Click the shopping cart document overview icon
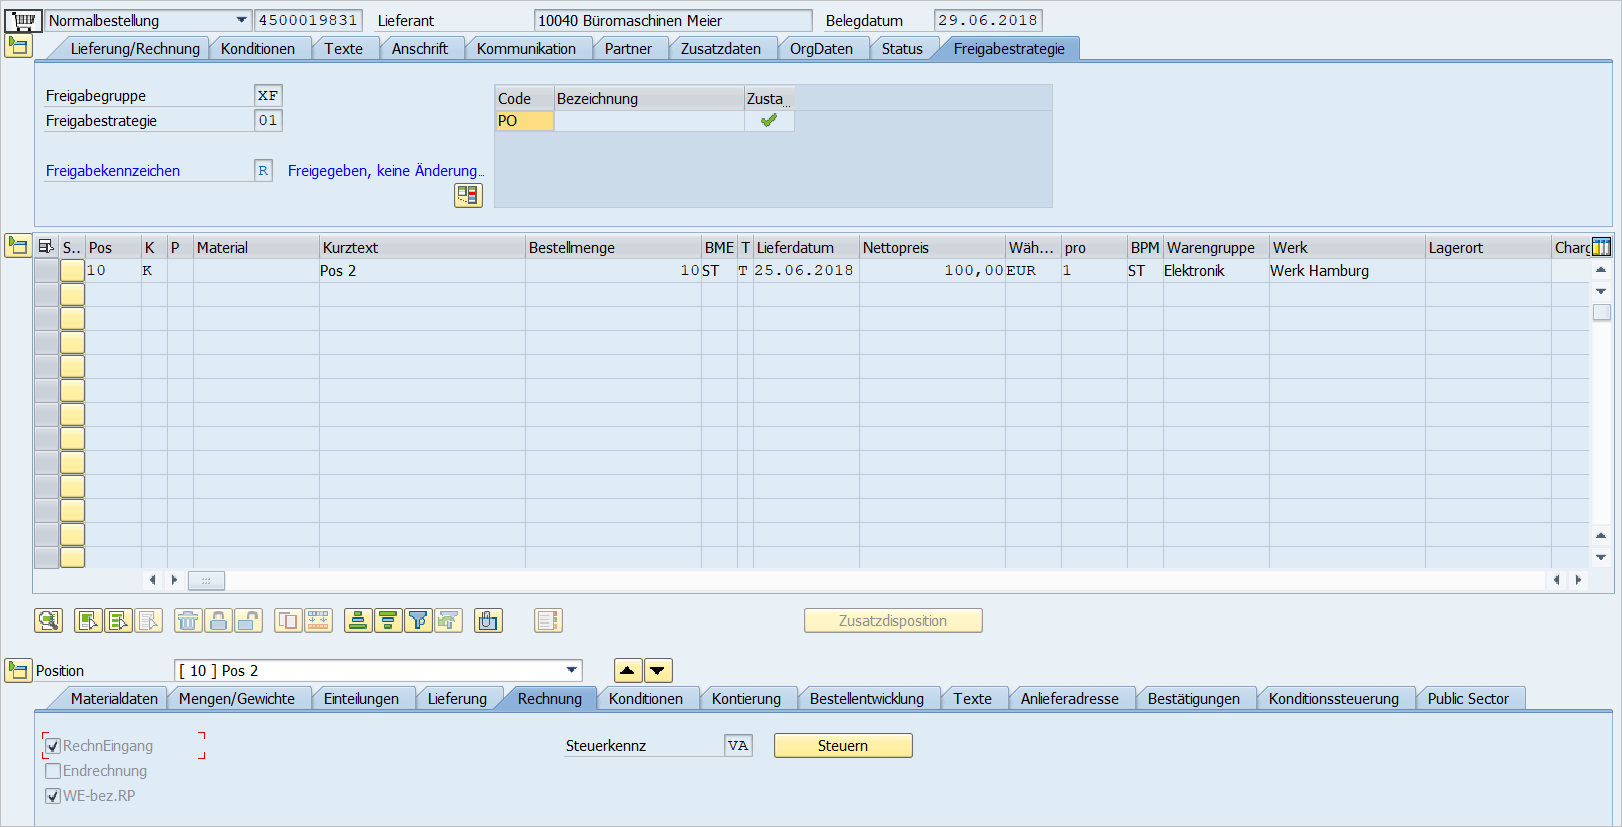This screenshot has width=1622, height=827. (x=23, y=20)
